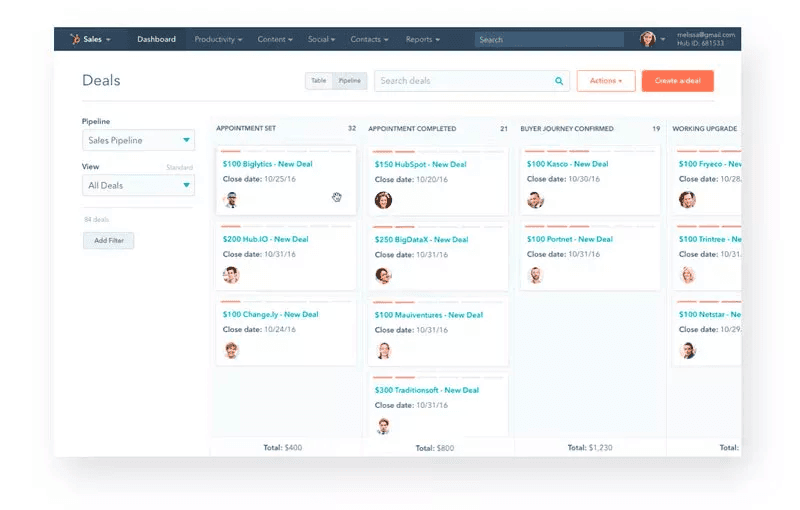Open the All Deals view dropdown
Image resolution: width=800 pixels, height=510 pixels.
(x=138, y=185)
